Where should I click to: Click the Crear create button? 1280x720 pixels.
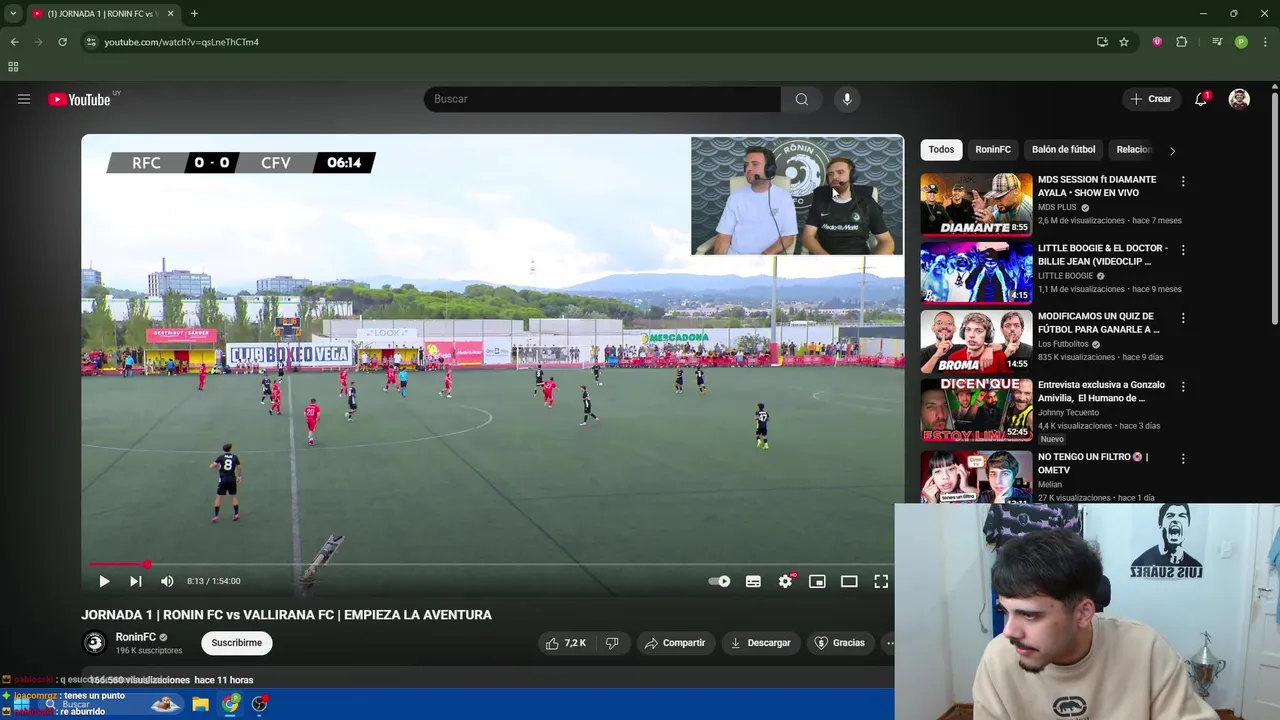(1151, 99)
